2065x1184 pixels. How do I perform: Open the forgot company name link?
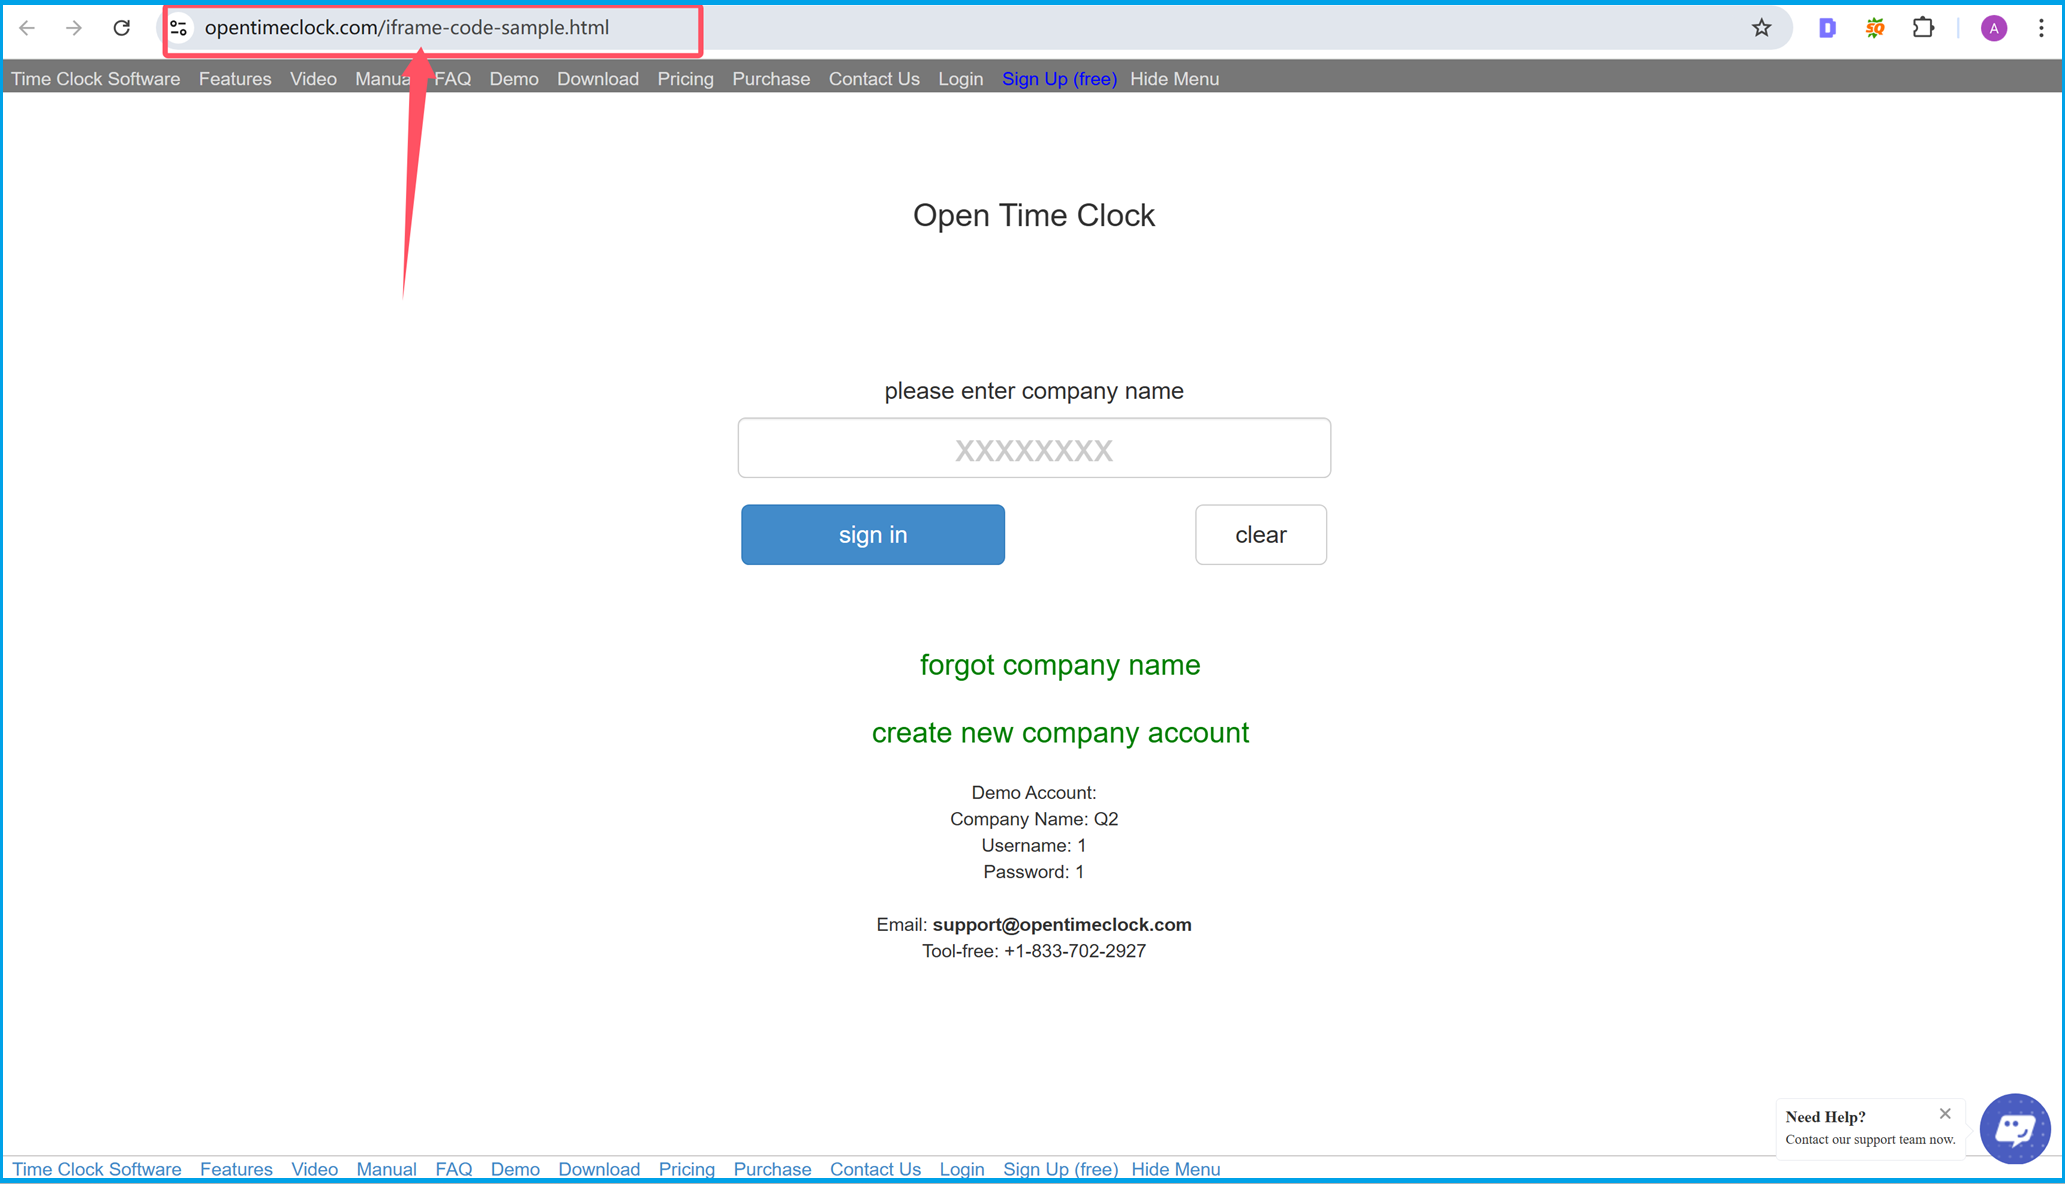[x=1060, y=665]
